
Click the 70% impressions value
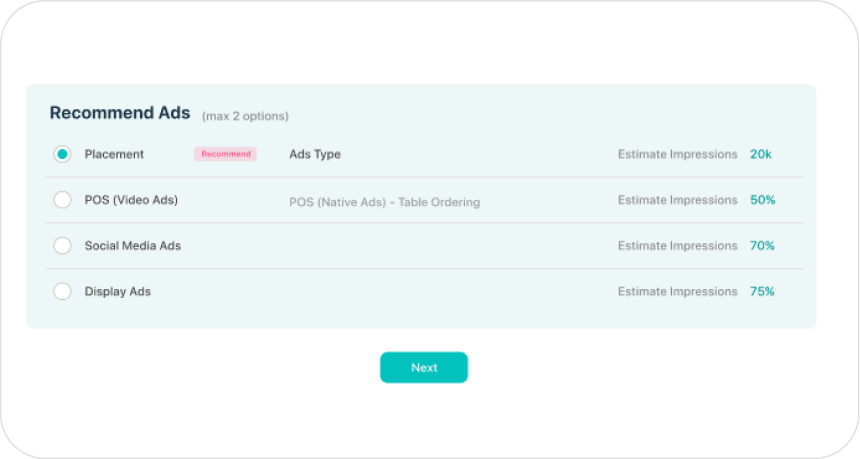[762, 246]
